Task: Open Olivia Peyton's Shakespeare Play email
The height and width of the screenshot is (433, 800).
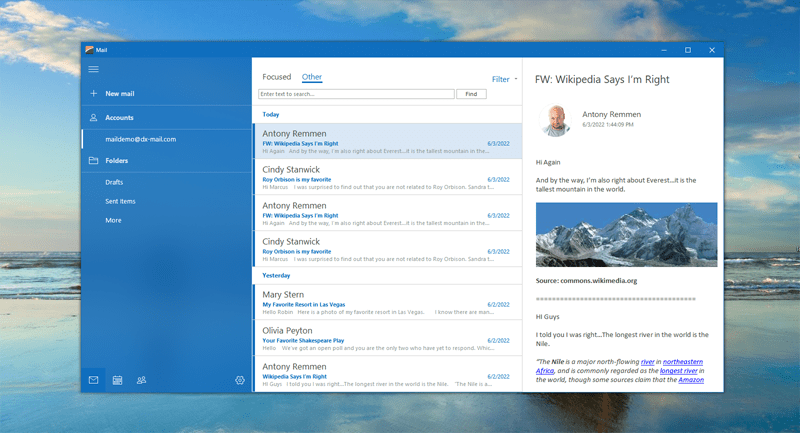Action: point(387,338)
